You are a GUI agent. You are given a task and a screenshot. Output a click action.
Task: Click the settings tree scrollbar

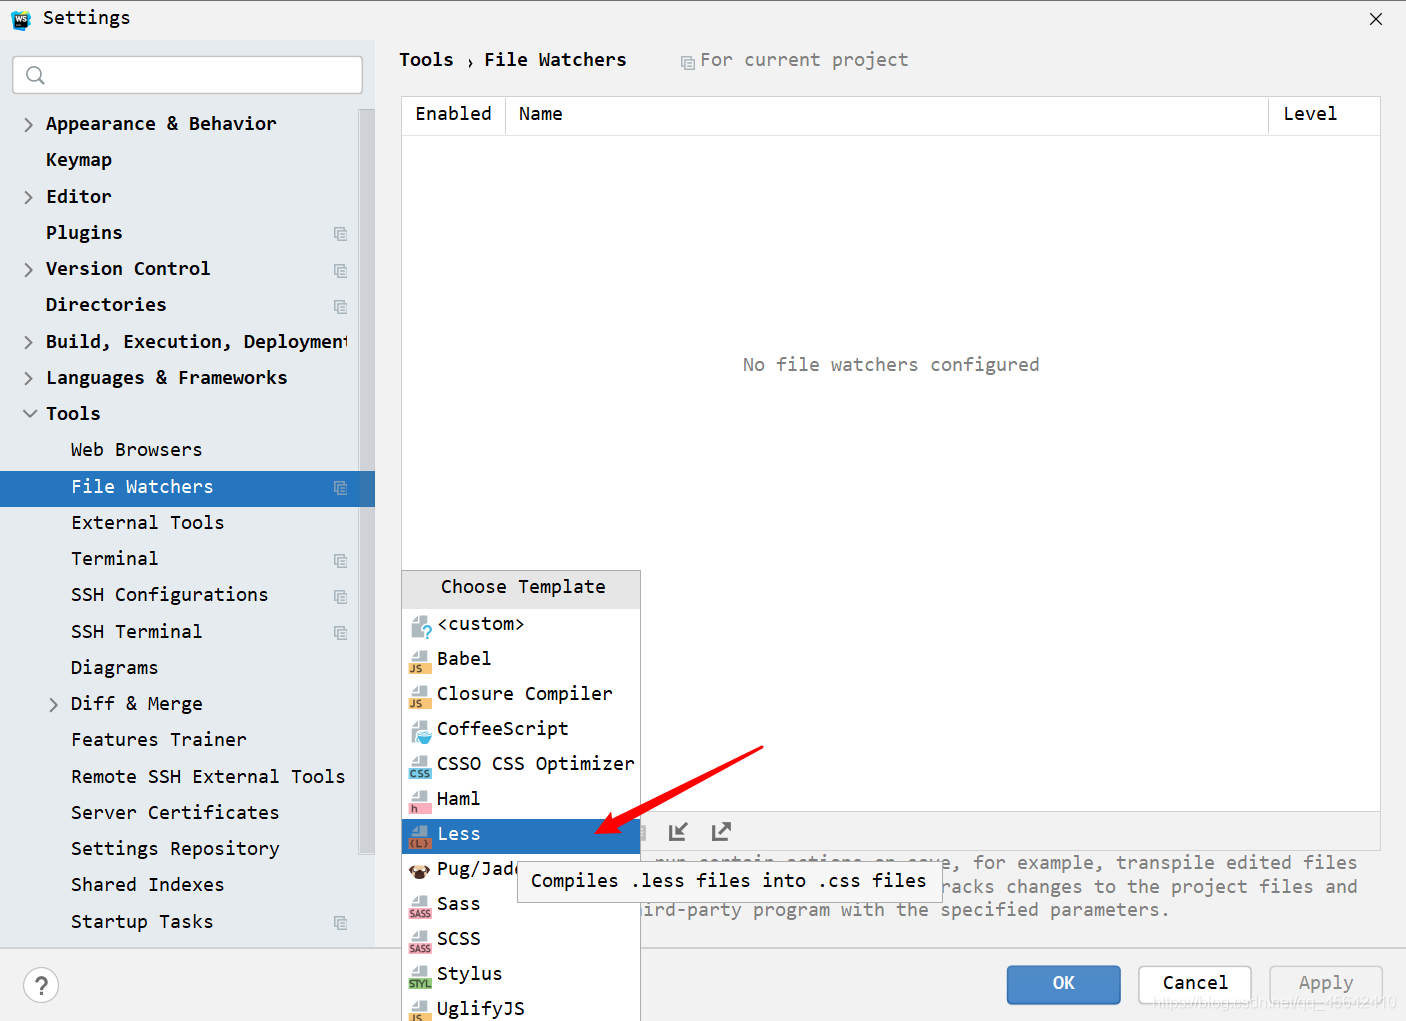coord(366,480)
